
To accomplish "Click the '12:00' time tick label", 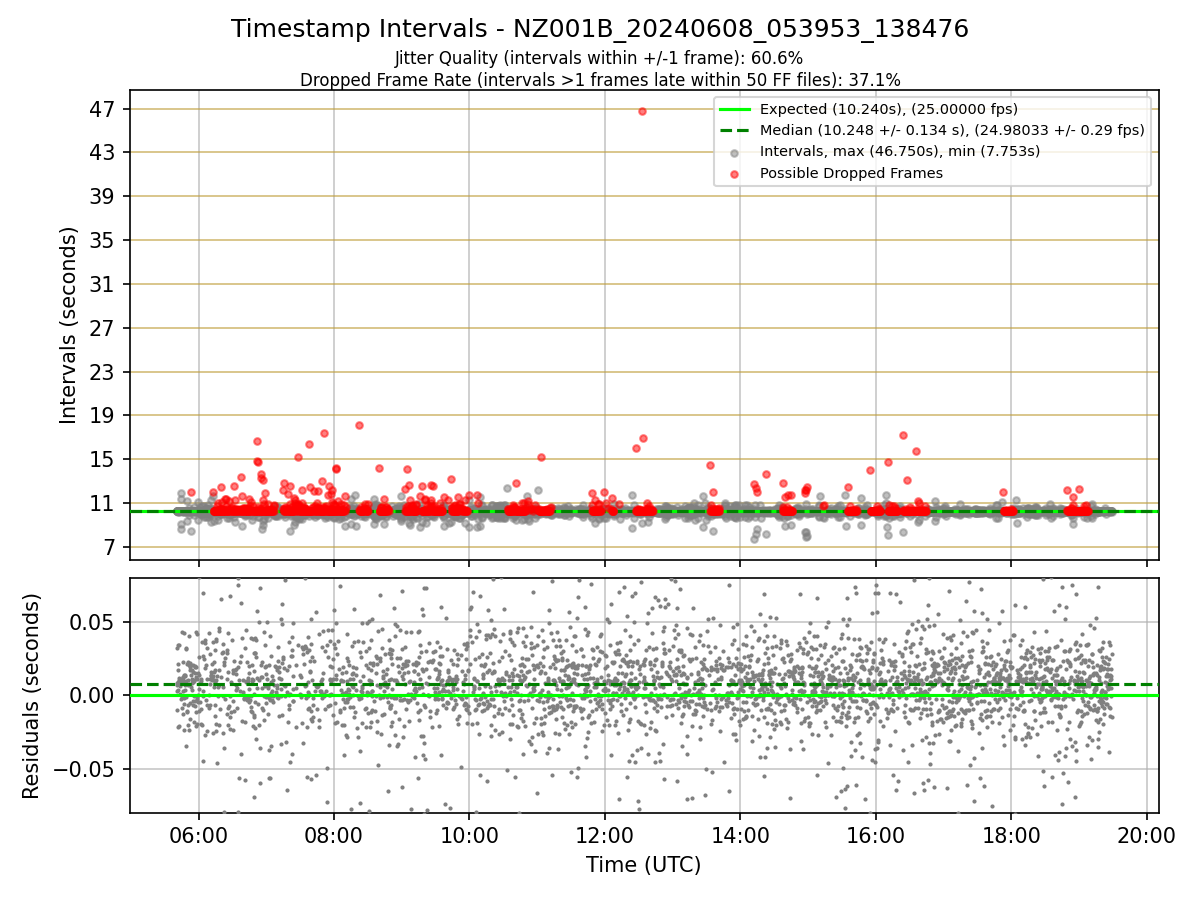I will 604,836.
